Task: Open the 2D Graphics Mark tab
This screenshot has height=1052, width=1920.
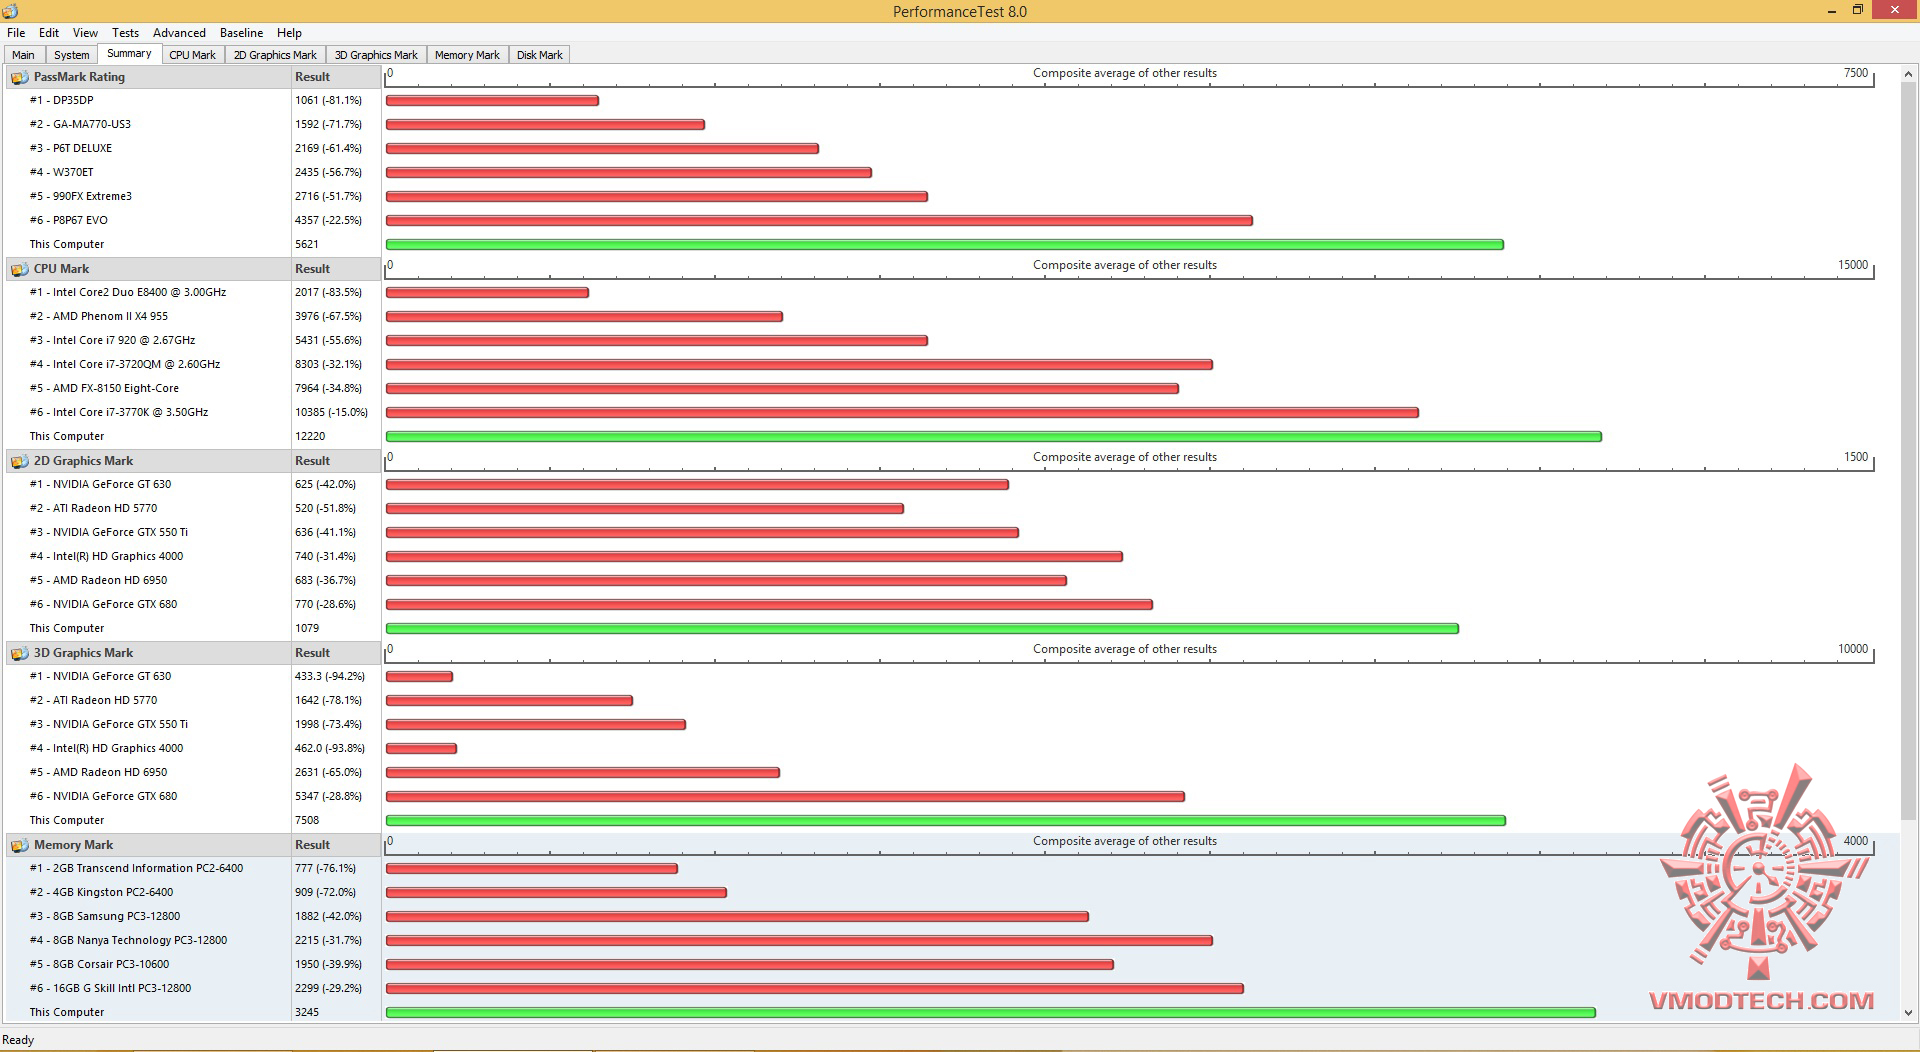Action: click(275, 55)
